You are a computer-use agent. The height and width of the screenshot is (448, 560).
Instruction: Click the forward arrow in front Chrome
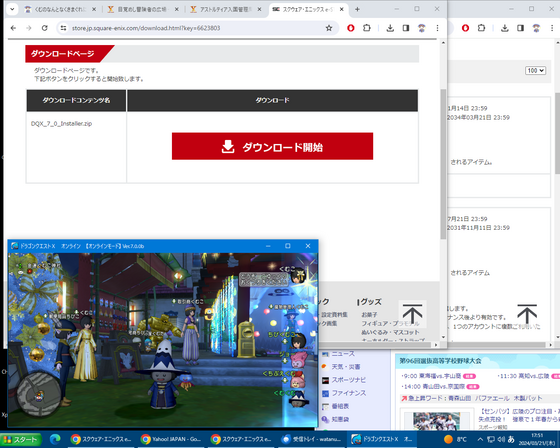(29, 28)
